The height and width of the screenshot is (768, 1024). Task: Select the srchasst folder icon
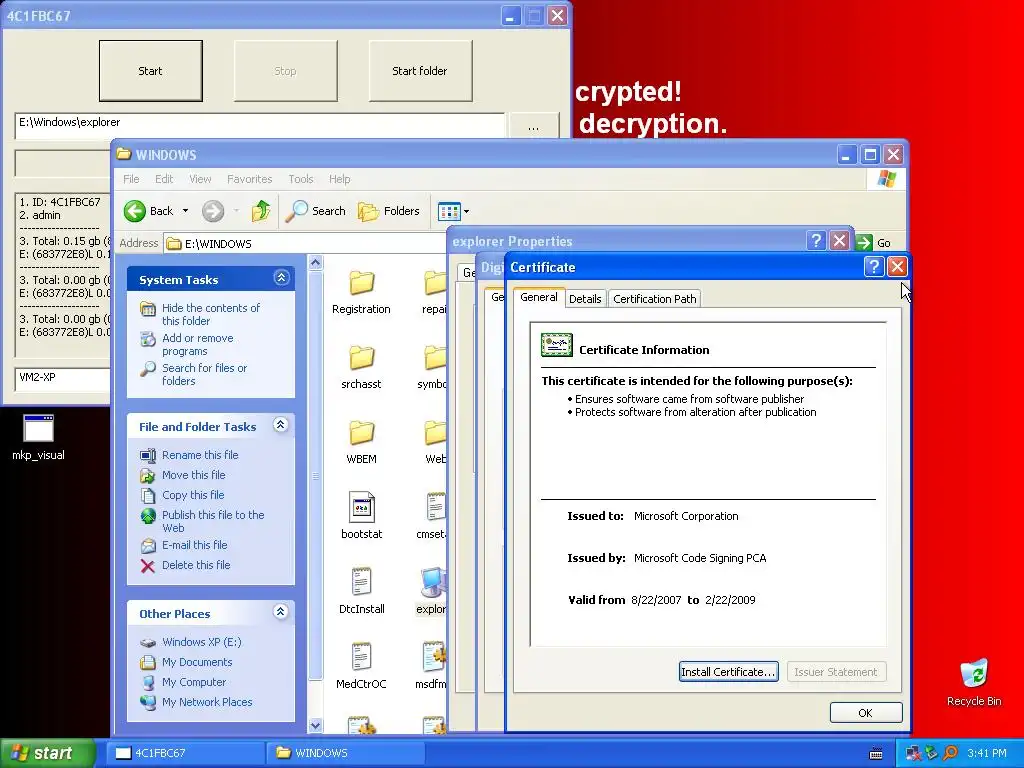(x=361, y=367)
